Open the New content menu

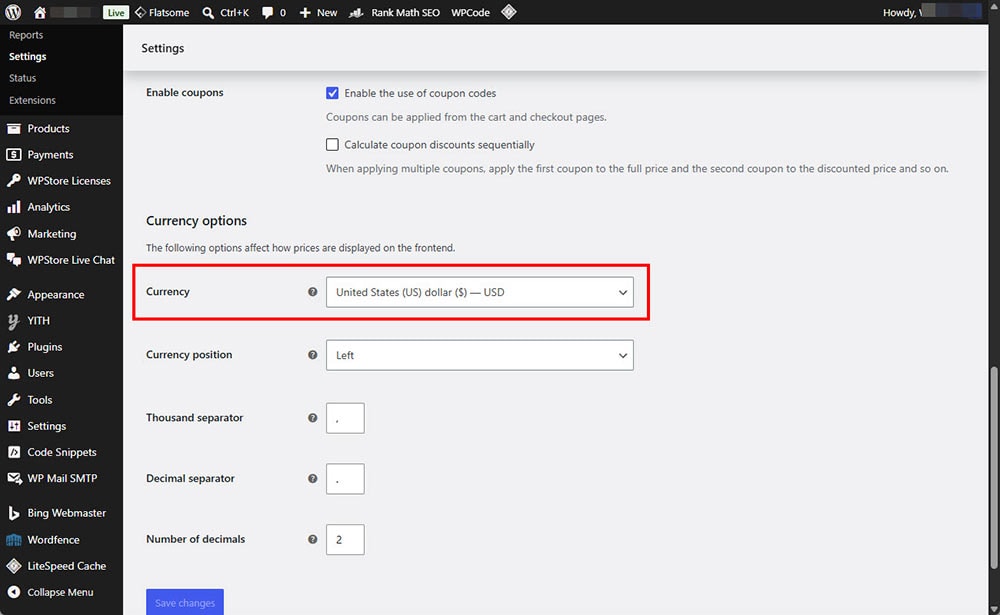click(x=318, y=12)
